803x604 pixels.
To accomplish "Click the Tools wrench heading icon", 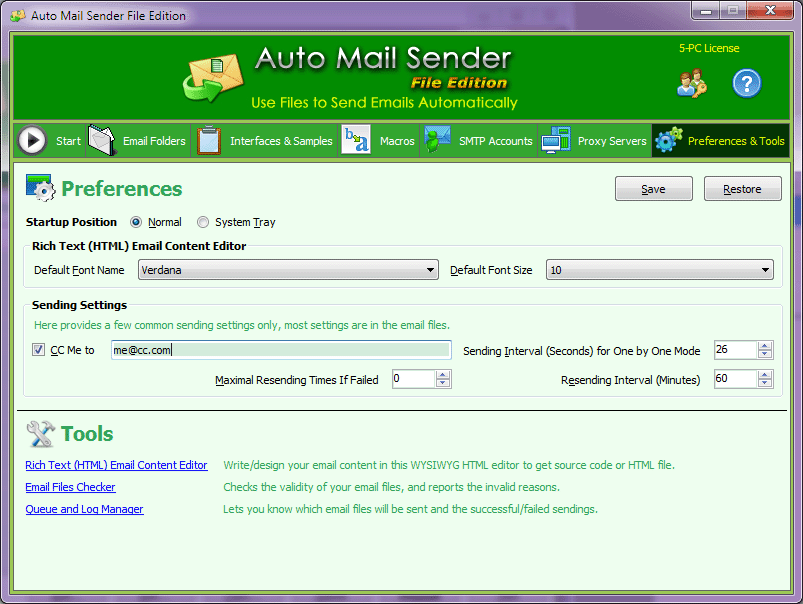I will pos(40,434).
